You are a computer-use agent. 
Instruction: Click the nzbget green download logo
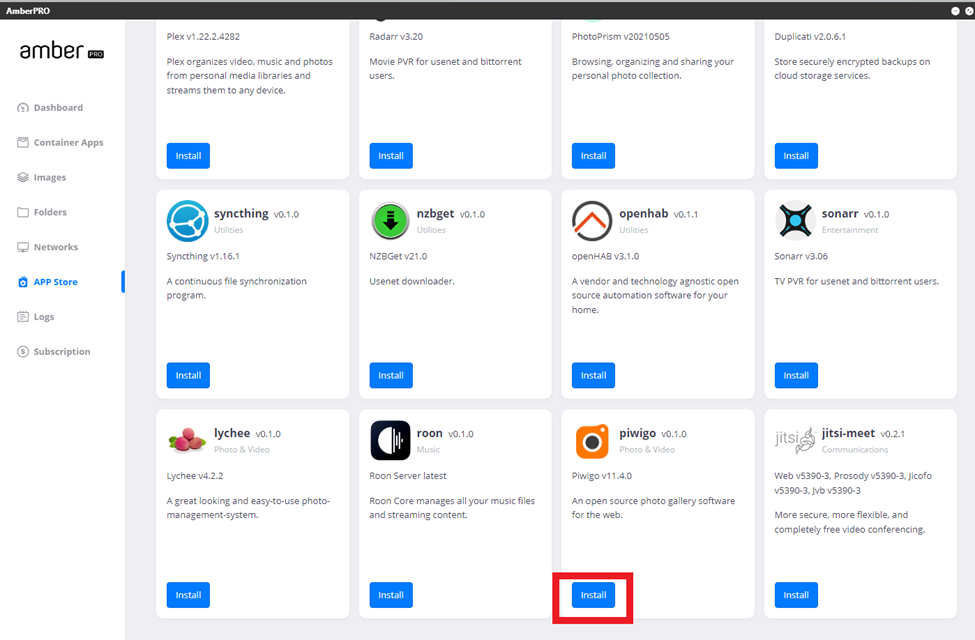390,221
